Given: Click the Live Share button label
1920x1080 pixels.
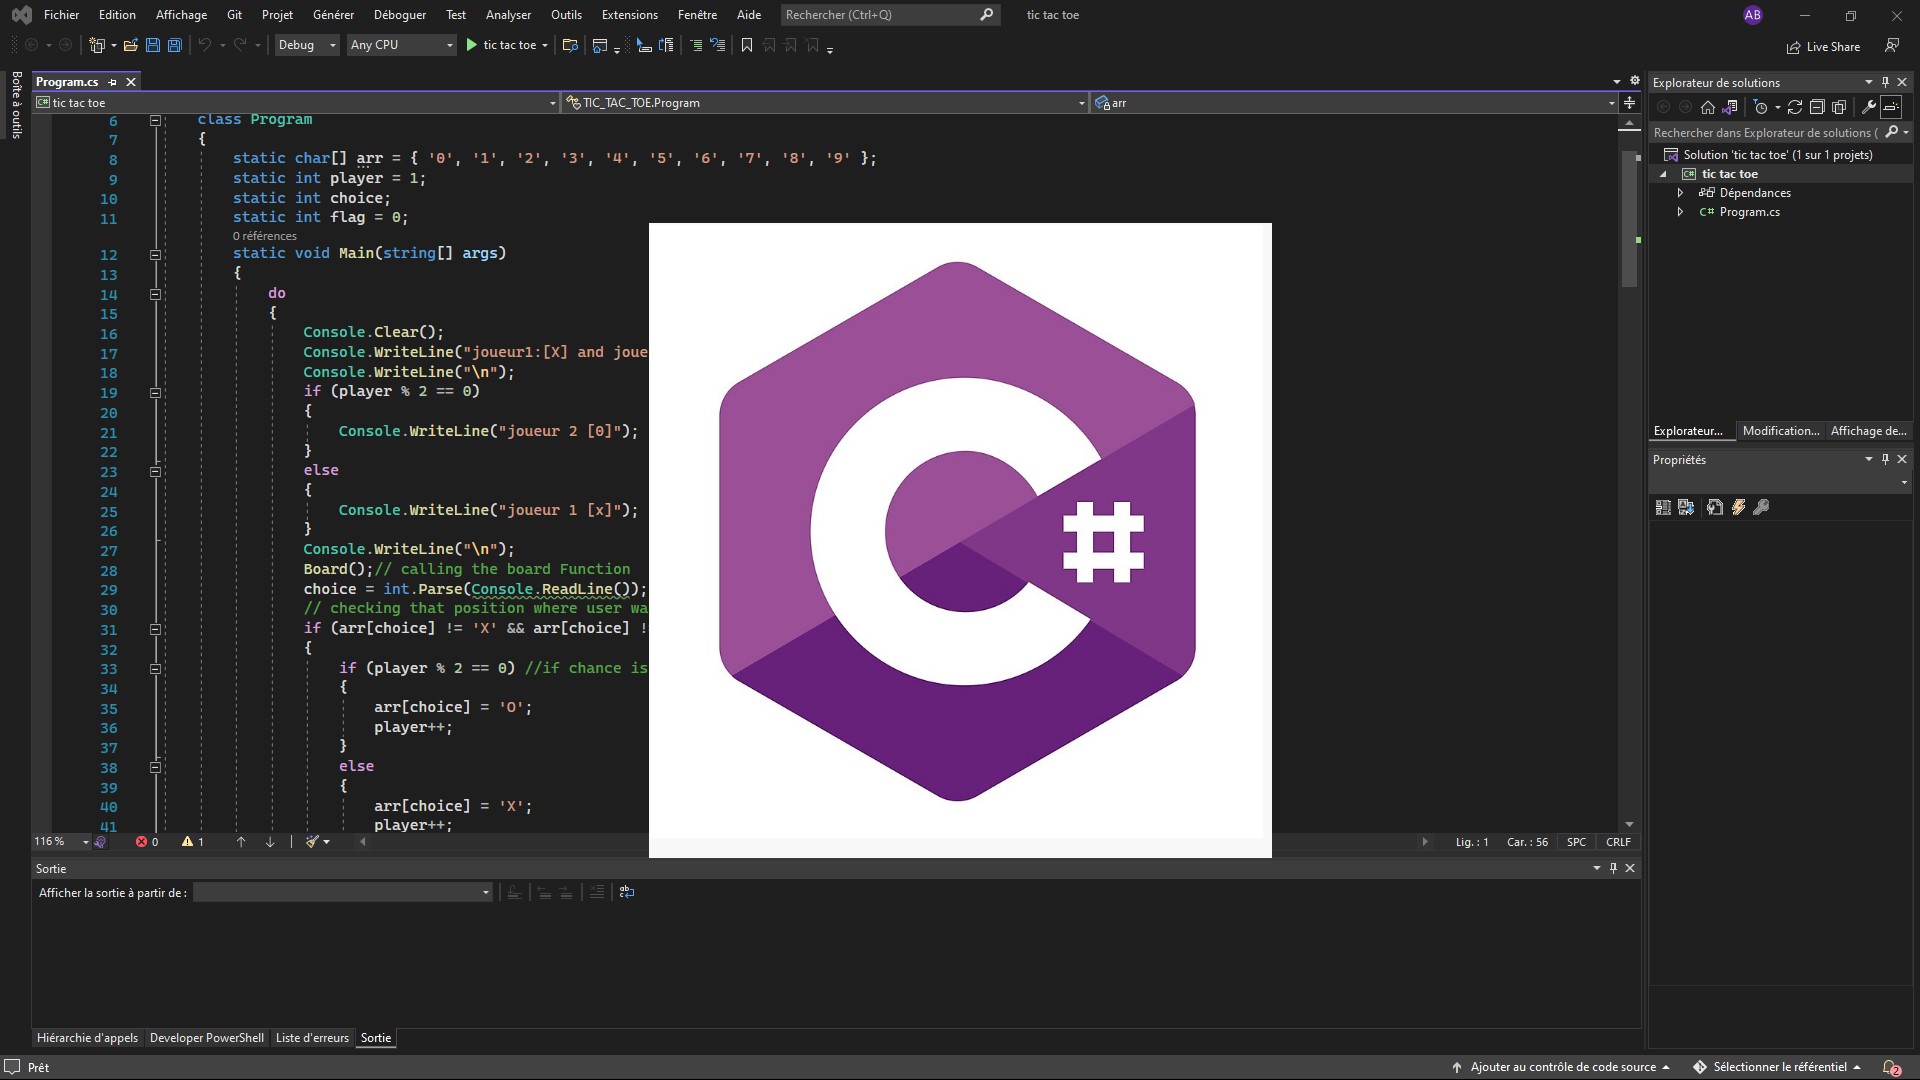Looking at the screenshot, I should tap(1833, 47).
